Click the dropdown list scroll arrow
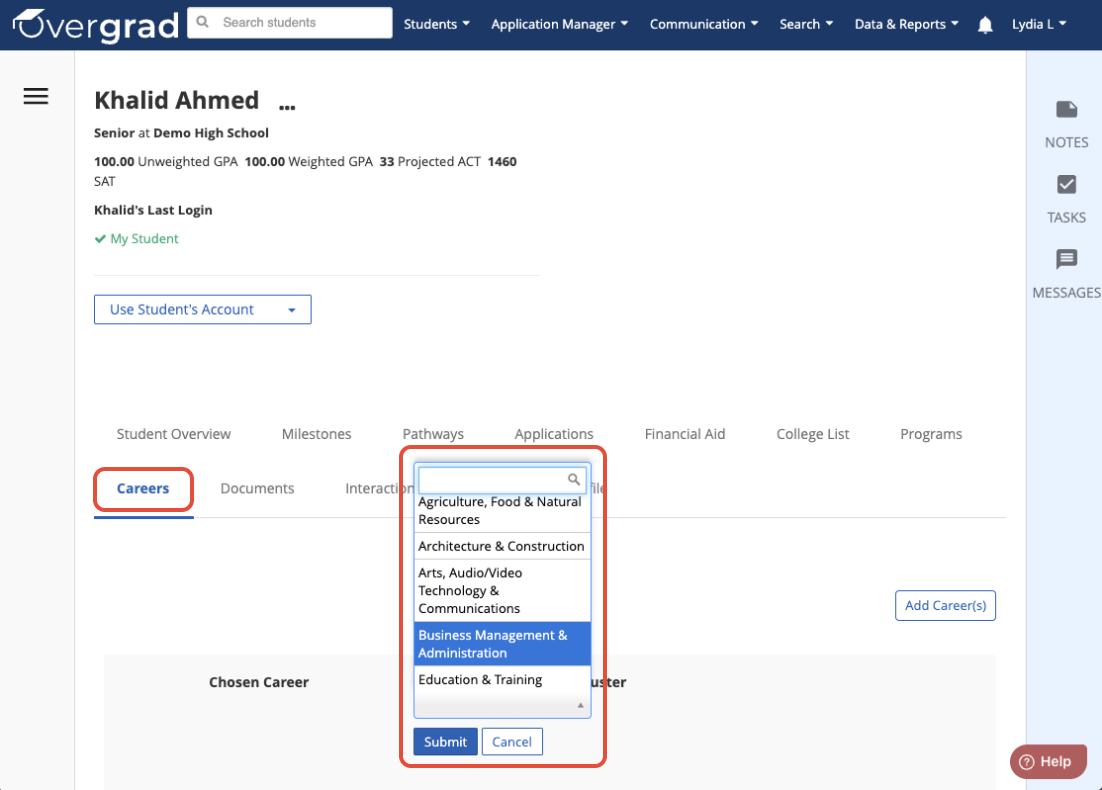This screenshot has height=790, width=1102. coord(581,705)
